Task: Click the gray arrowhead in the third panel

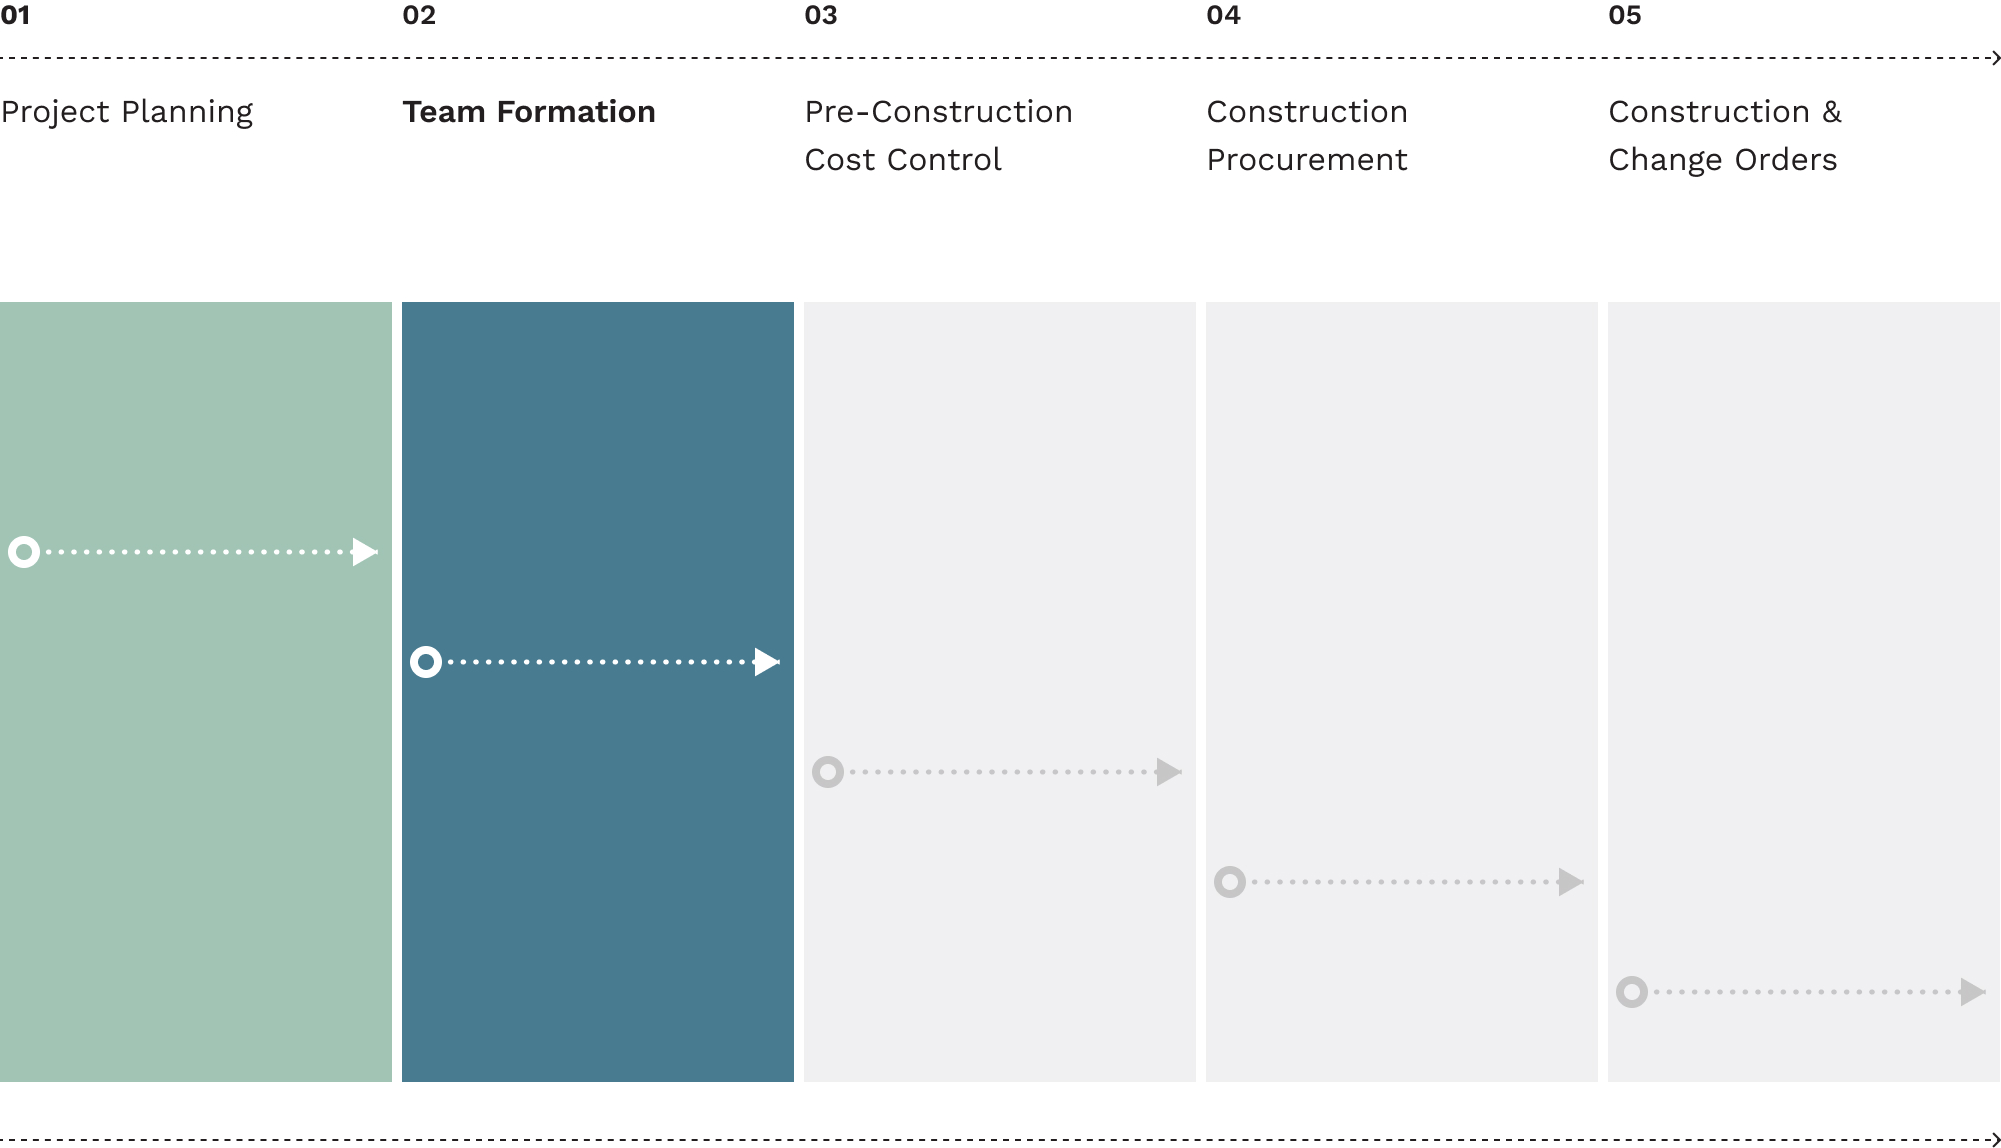Action: [1169, 772]
